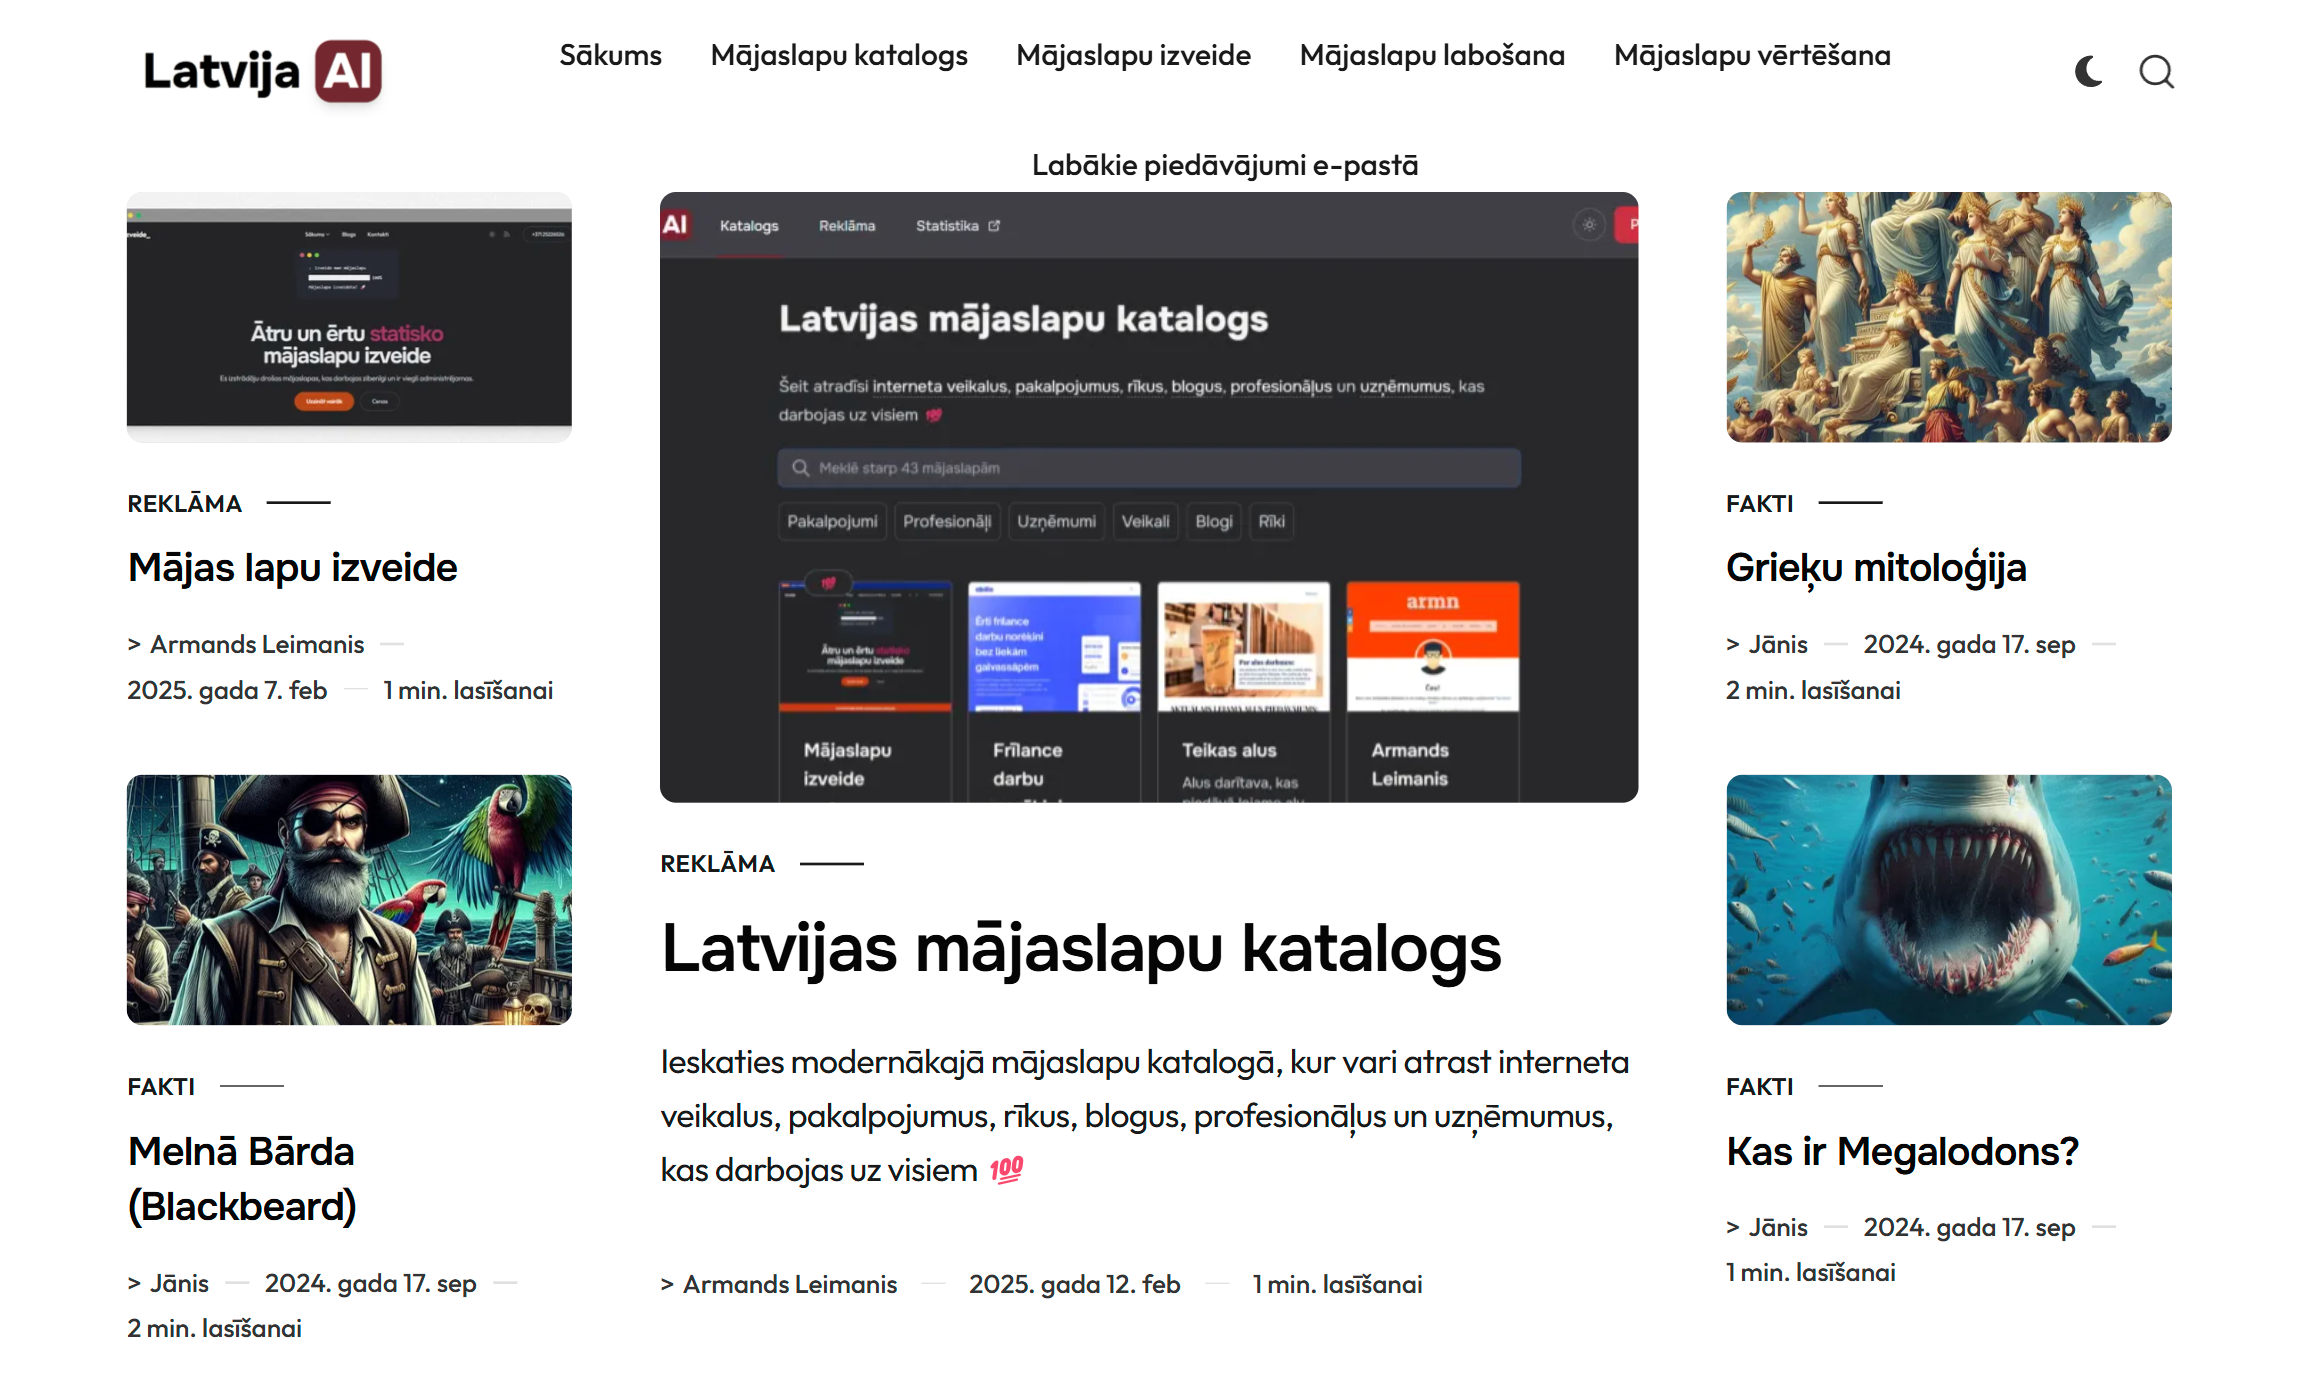Toggle dark mode with the moon icon
This screenshot has height=1382, width=2298.
coord(2088,71)
